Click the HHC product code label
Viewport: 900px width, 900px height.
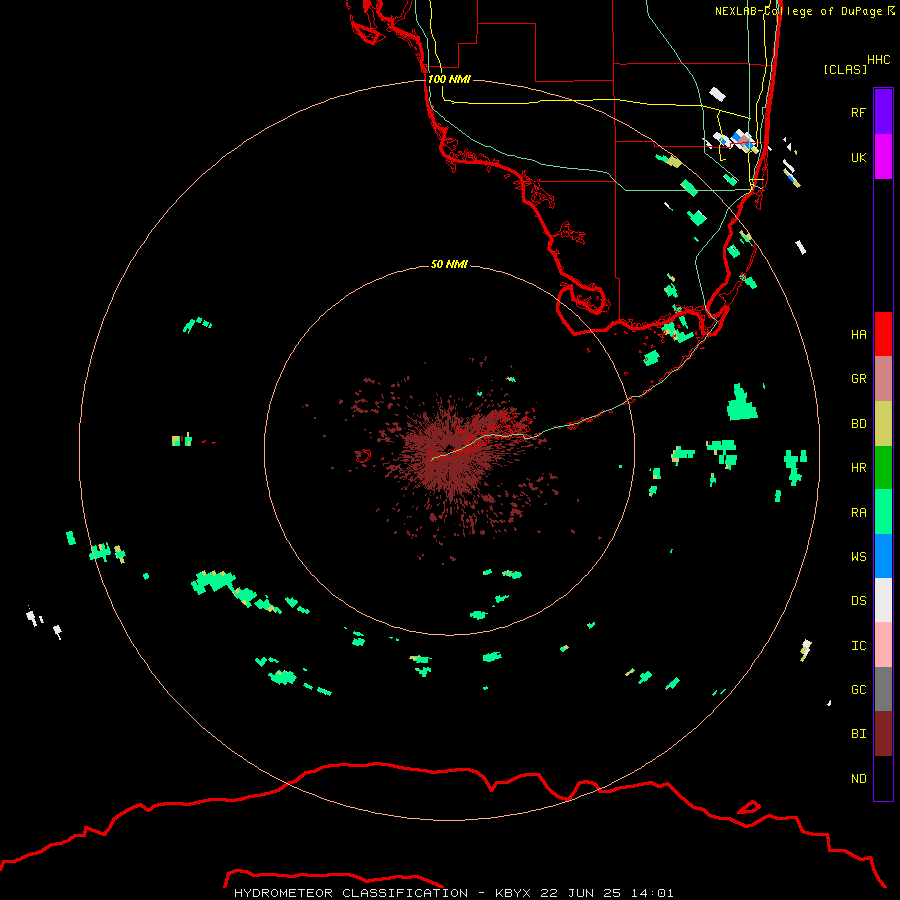(x=878, y=60)
